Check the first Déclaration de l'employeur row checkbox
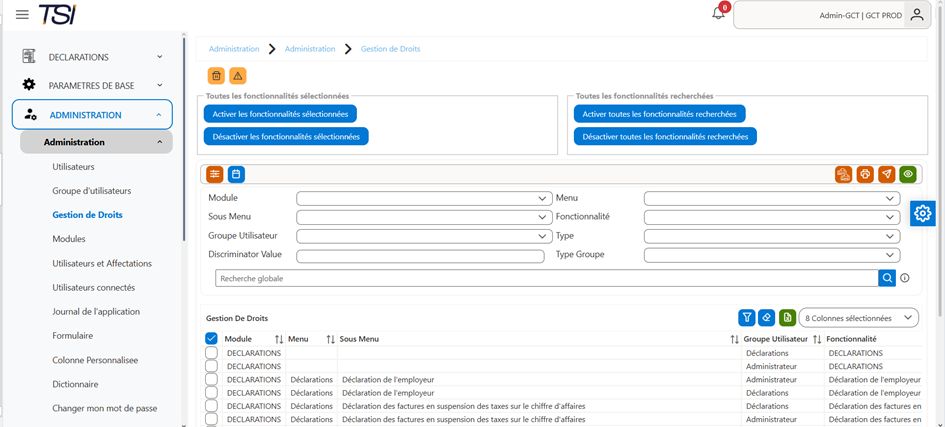 point(212,379)
